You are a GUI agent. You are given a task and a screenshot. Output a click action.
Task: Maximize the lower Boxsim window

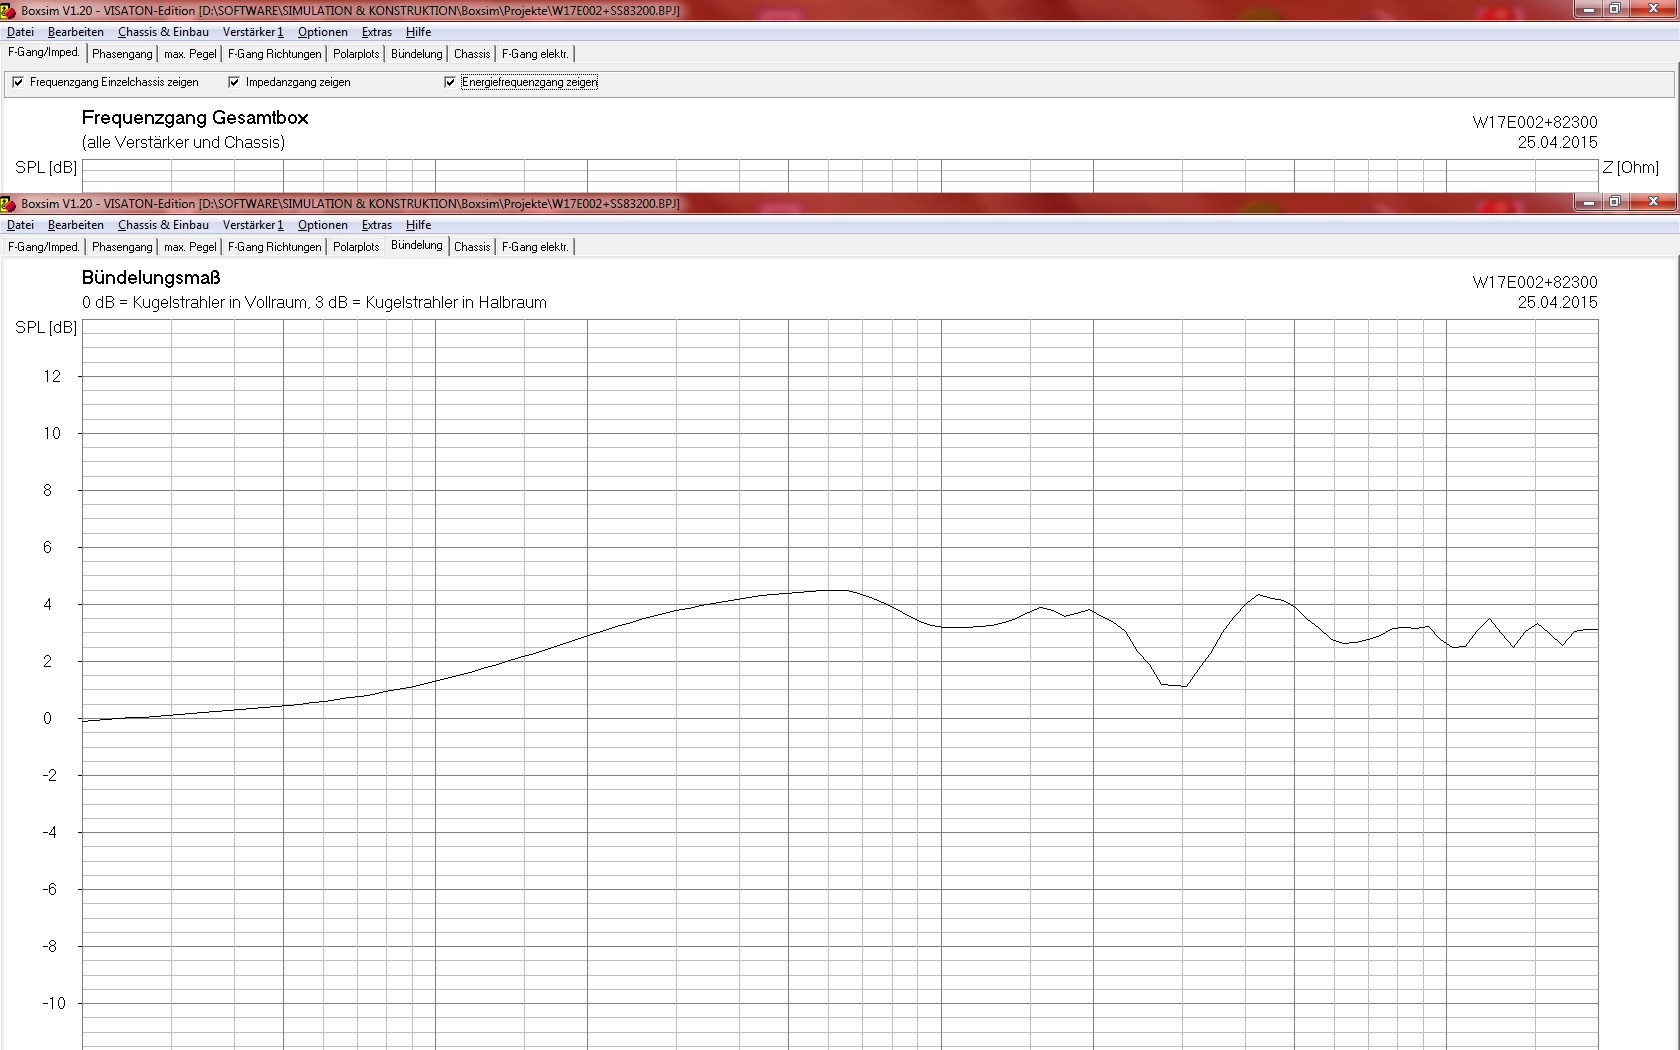[1614, 202]
